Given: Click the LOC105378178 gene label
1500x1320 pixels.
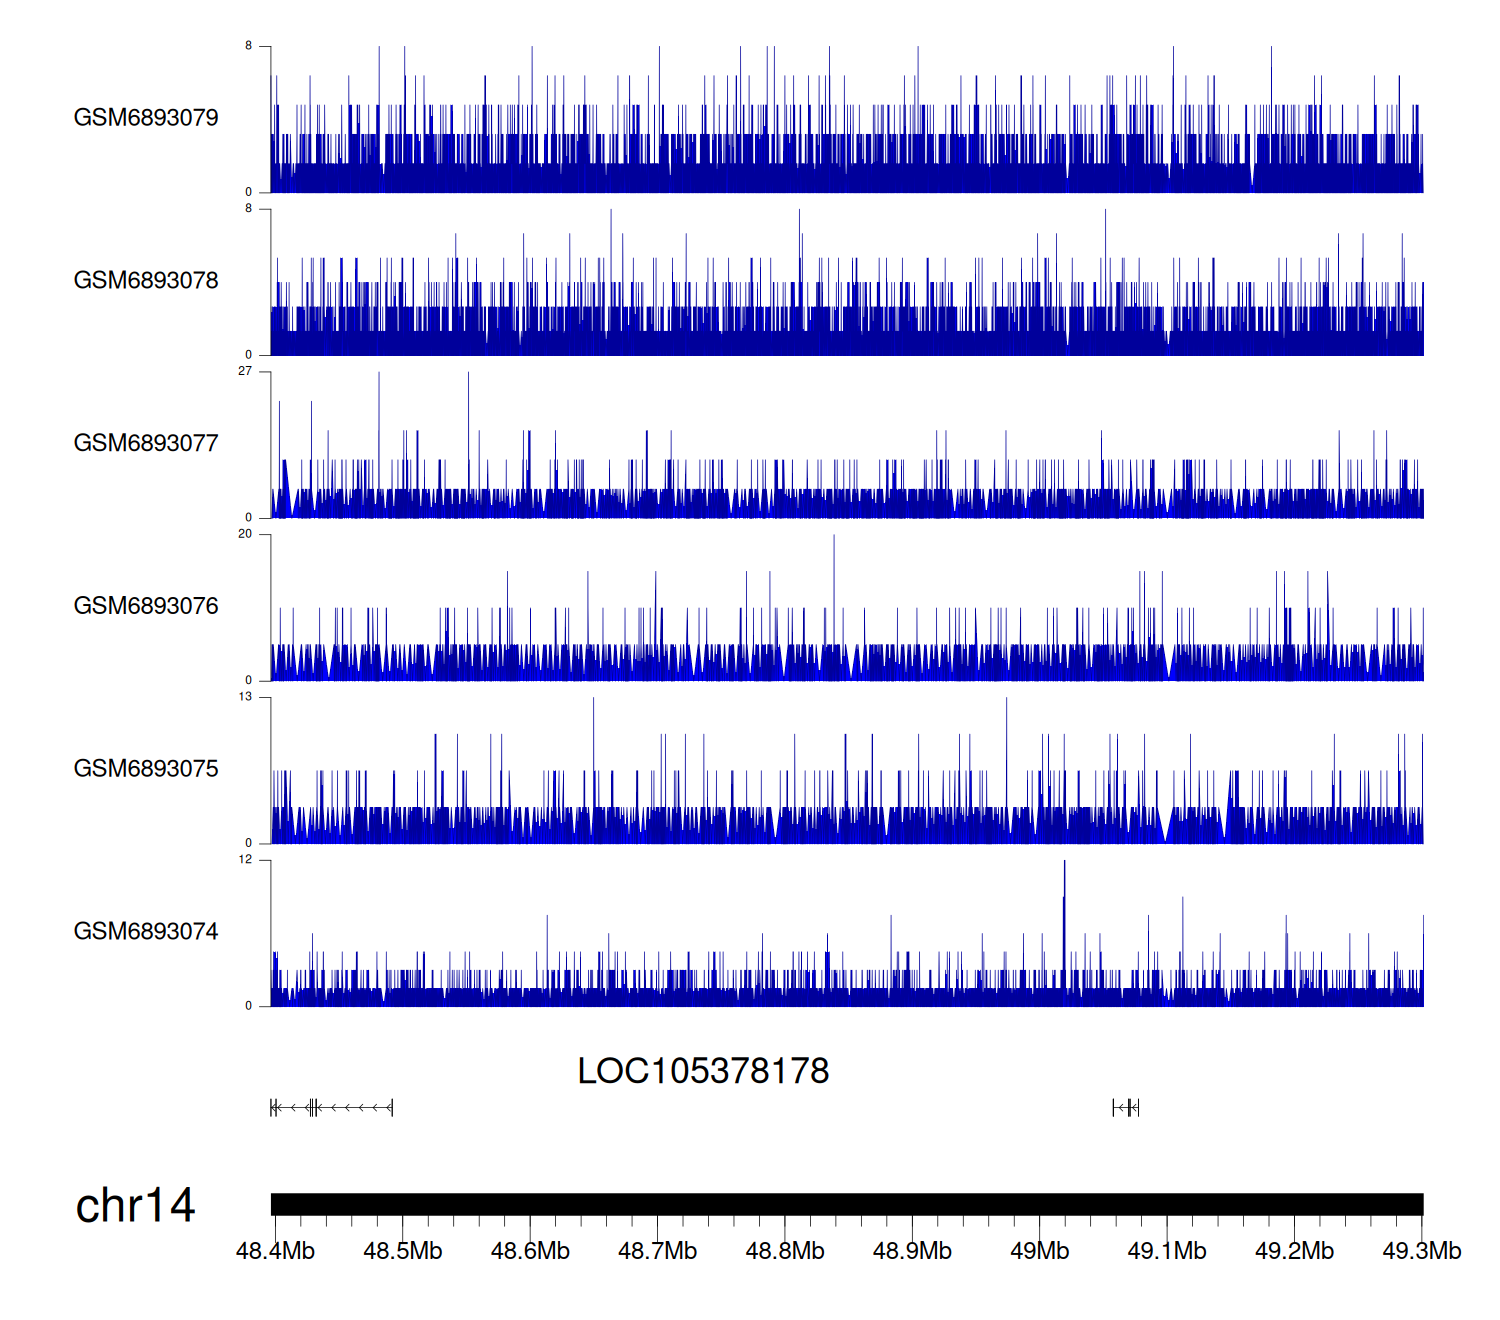Looking at the screenshot, I should (703, 1071).
